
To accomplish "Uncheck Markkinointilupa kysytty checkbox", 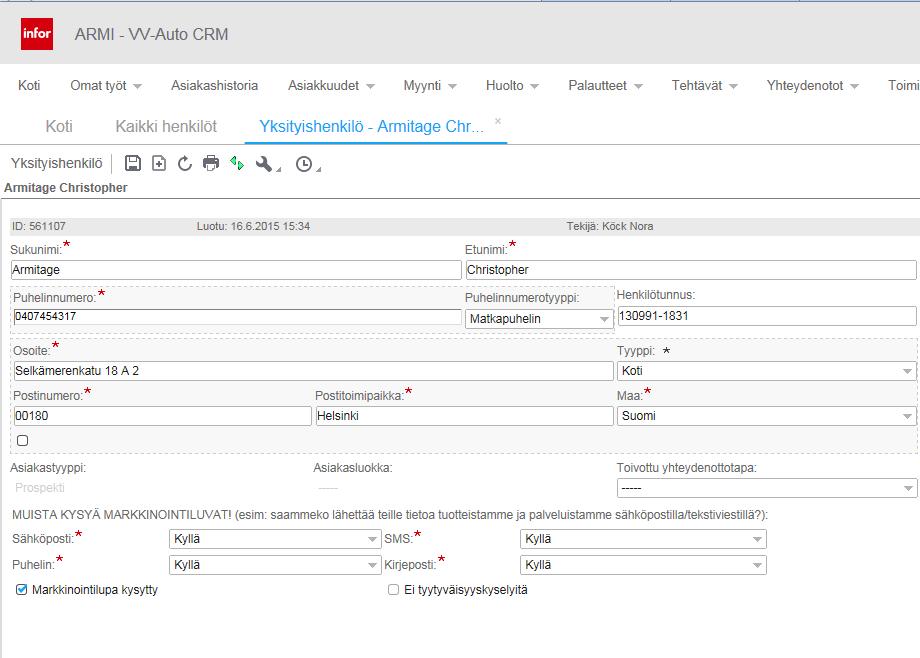I will click(22, 589).
